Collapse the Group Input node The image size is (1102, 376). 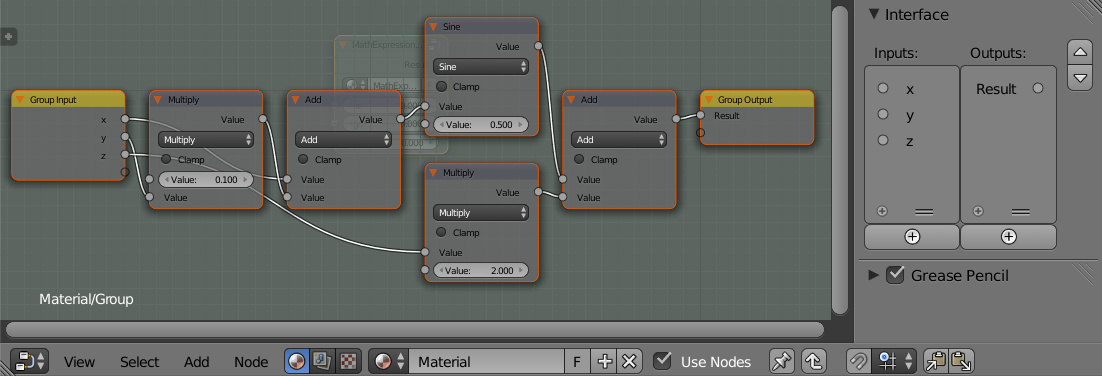[20, 100]
